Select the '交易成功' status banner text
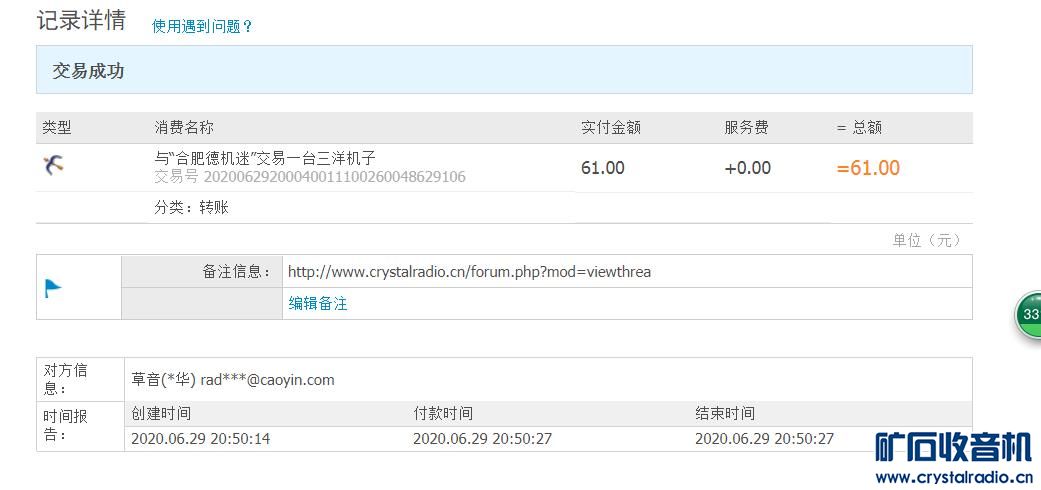1041x490 pixels. click(x=88, y=71)
